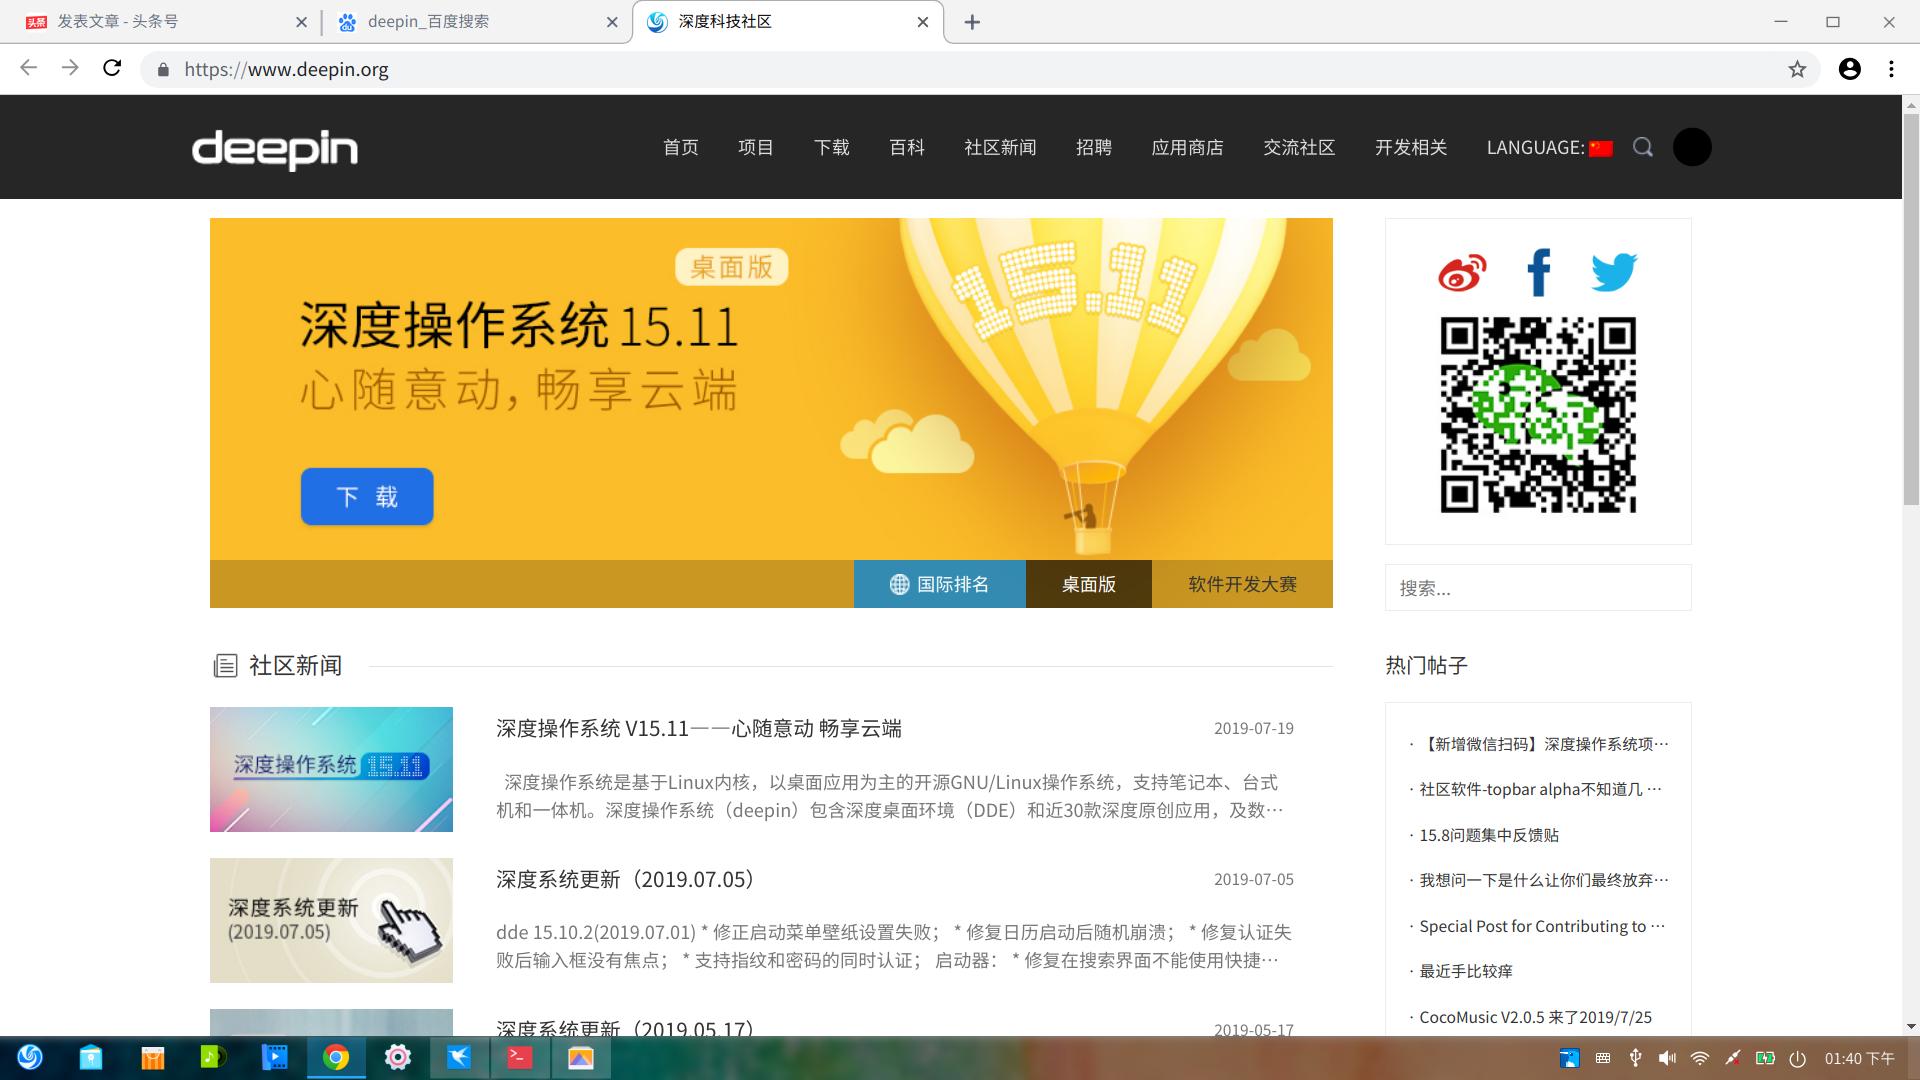1920x1080 pixels.
Task: Open the terminal dock icon
Action: point(520,1057)
